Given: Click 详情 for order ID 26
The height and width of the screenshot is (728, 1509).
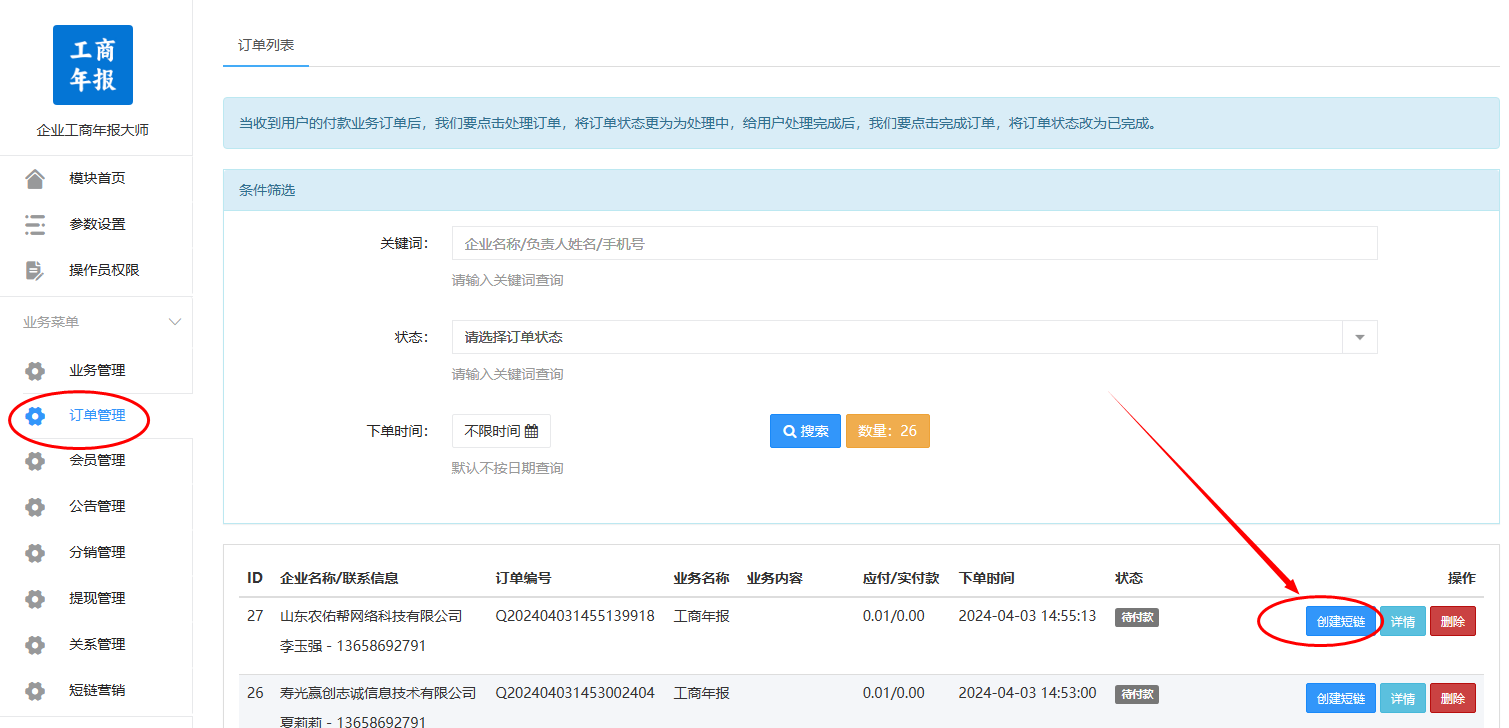Looking at the screenshot, I should pyautogui.click(x=1403, y=698).
